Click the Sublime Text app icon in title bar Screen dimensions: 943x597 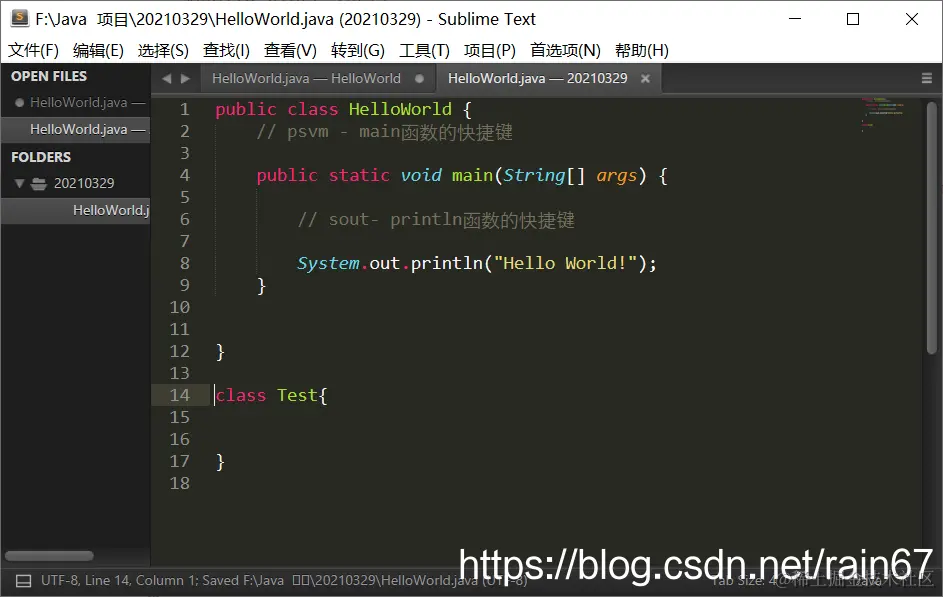[x=20, y=19]
